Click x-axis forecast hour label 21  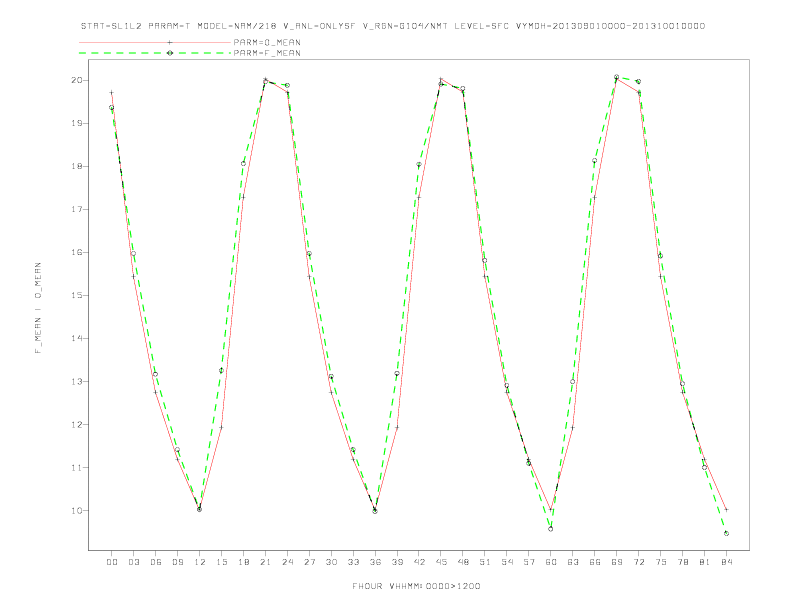pos(265,562)
